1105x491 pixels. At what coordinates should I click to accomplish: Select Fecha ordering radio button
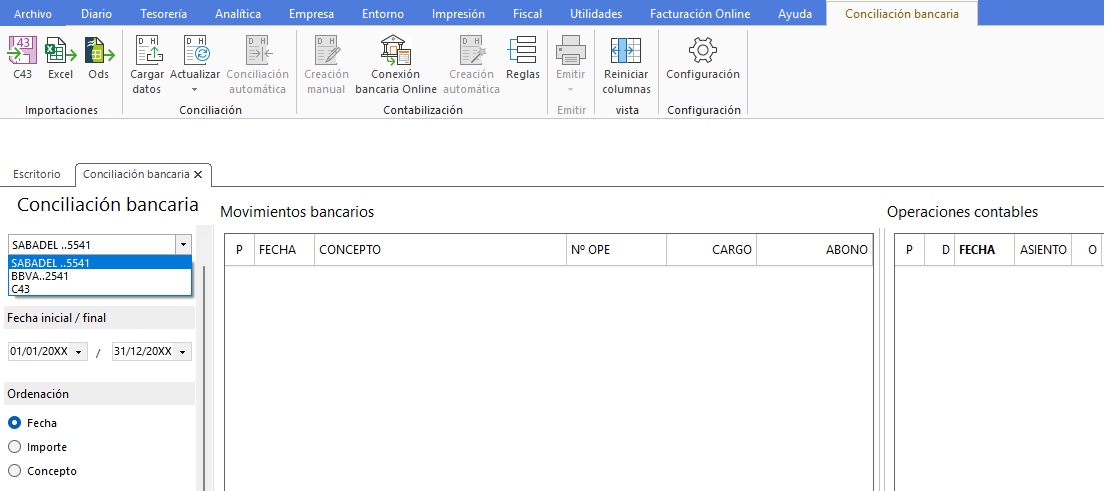pyautogui.click(x=14, y=423)
